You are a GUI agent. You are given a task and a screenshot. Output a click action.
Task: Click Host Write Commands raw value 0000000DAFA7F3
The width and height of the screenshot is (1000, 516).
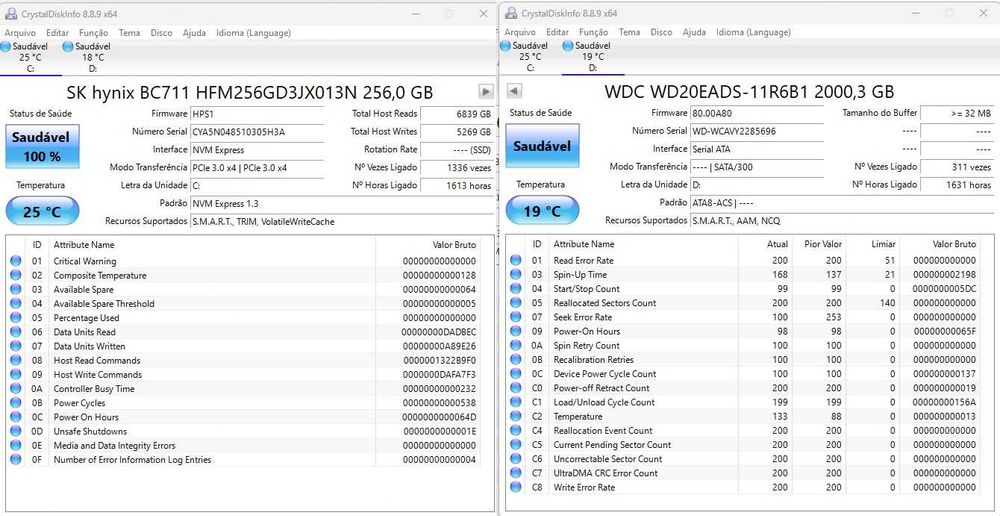(x=439, y=374)
